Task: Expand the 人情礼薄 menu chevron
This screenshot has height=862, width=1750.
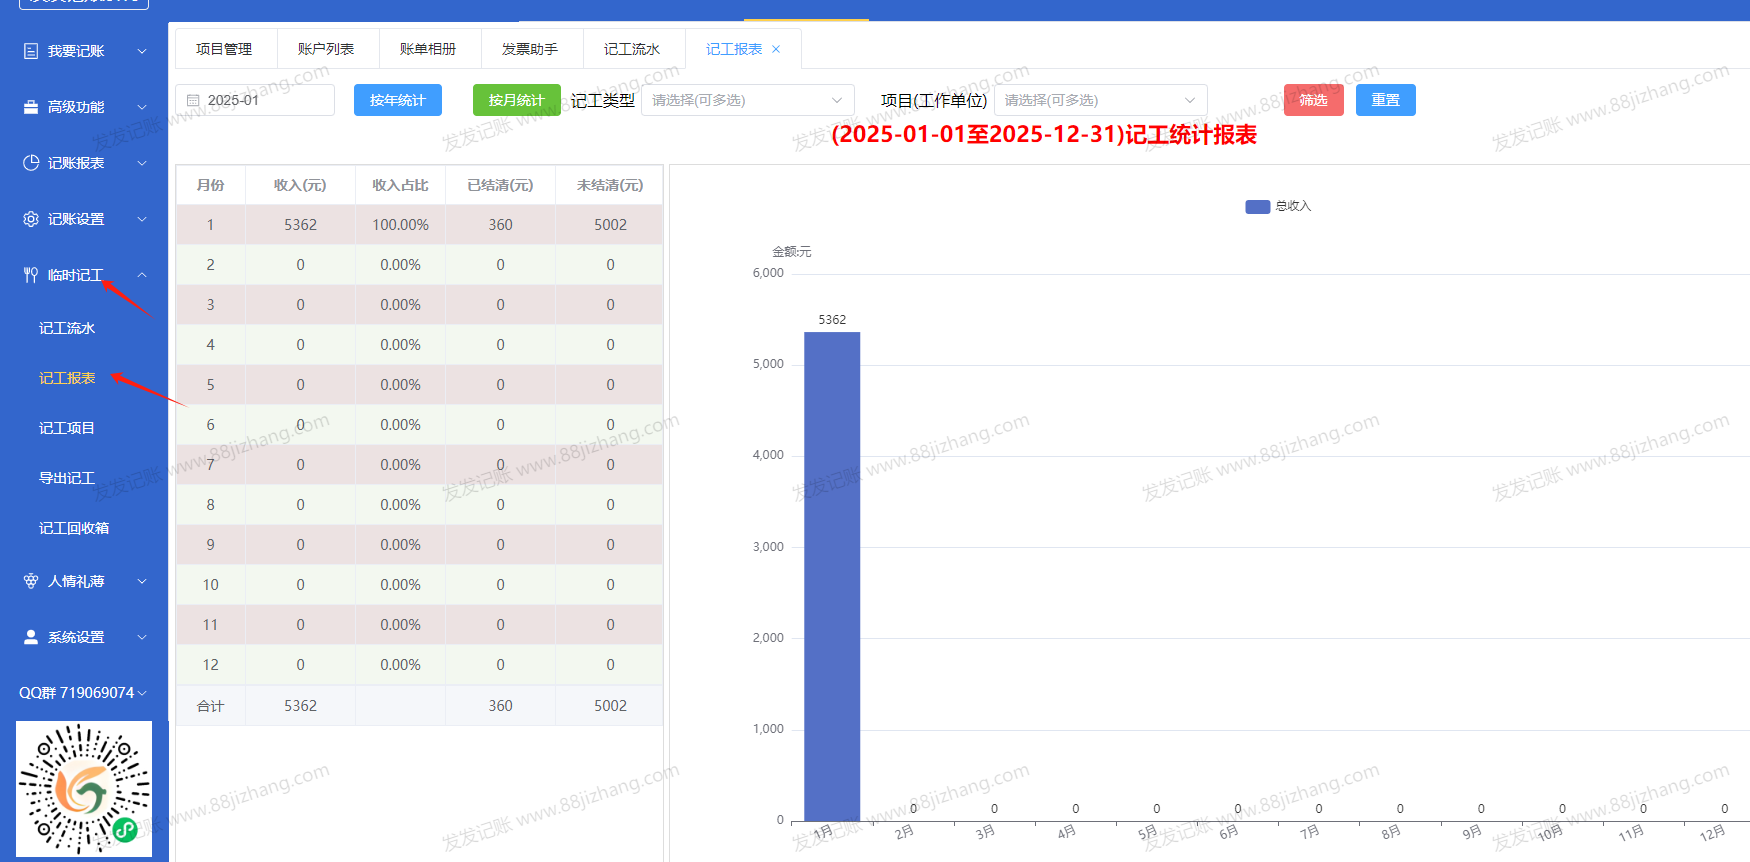Action: (x=142, y=581)
